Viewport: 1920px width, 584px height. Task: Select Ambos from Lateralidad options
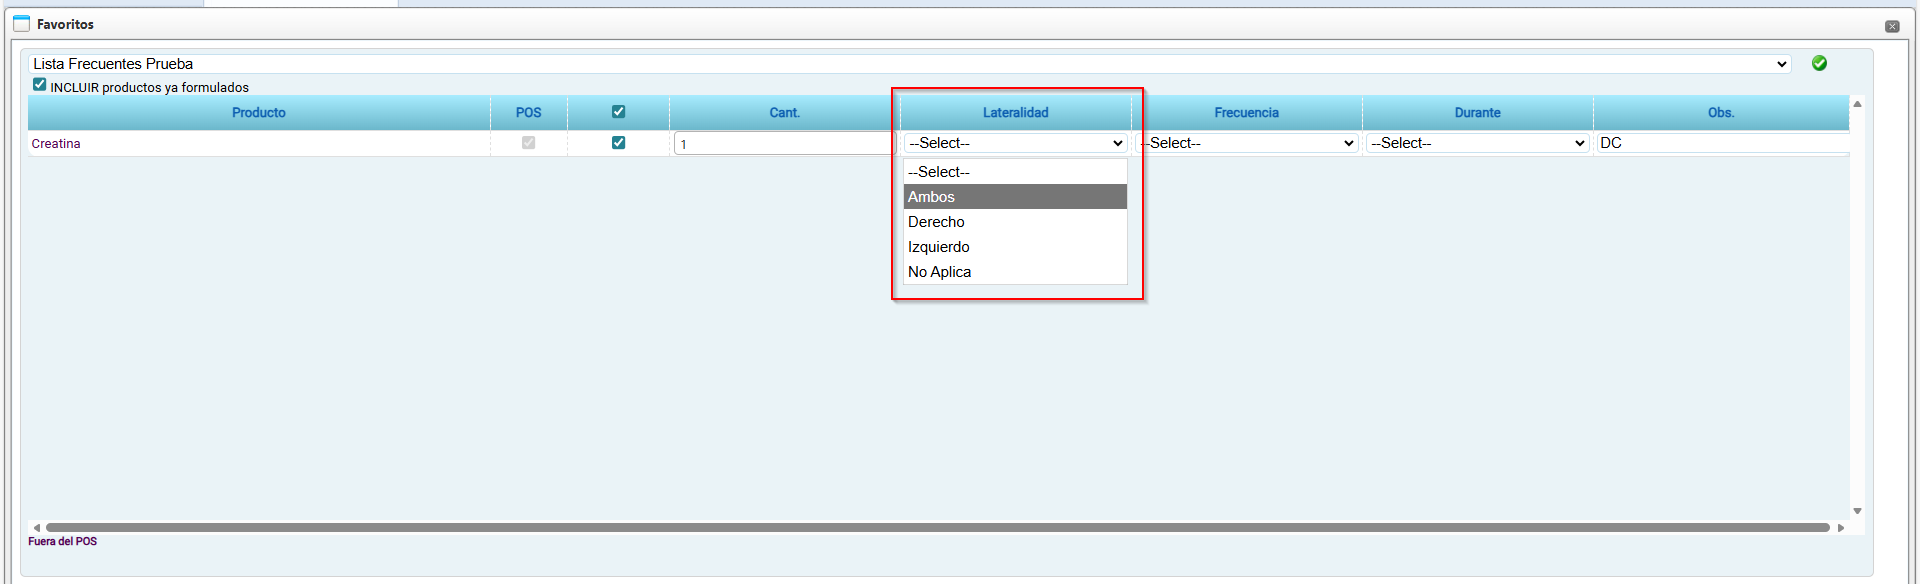pyautogui.click(x=1015, y=197)
